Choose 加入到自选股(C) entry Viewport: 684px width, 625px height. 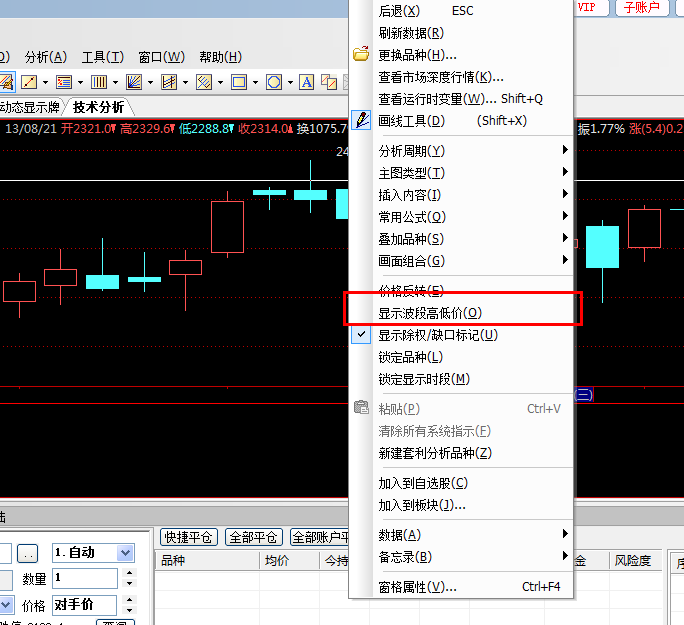[x=462, y=483]
